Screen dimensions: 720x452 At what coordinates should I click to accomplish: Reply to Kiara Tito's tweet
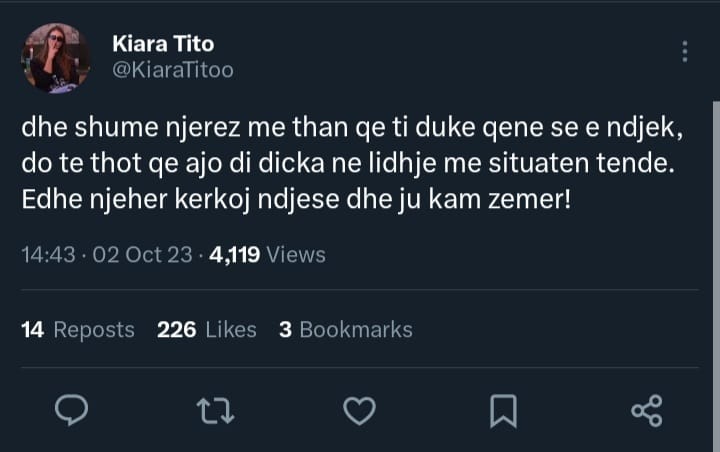tap(71, 409)
